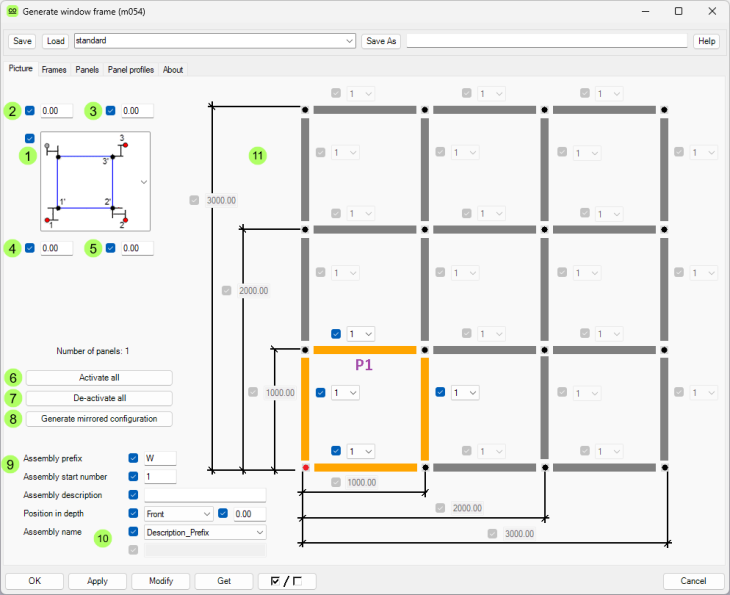Click the orange top bar of panel P1
The image size is (730, 595).
[x=365, y=350]
